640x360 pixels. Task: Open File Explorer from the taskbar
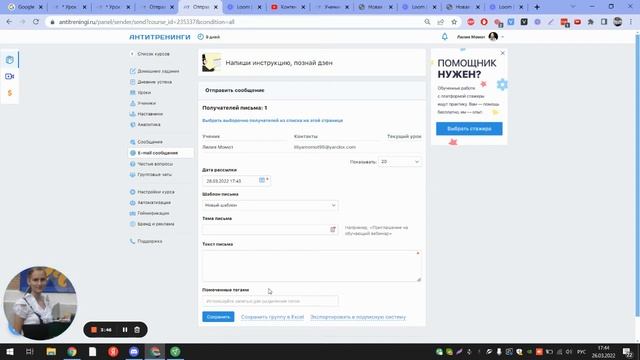tap(51, 351)
